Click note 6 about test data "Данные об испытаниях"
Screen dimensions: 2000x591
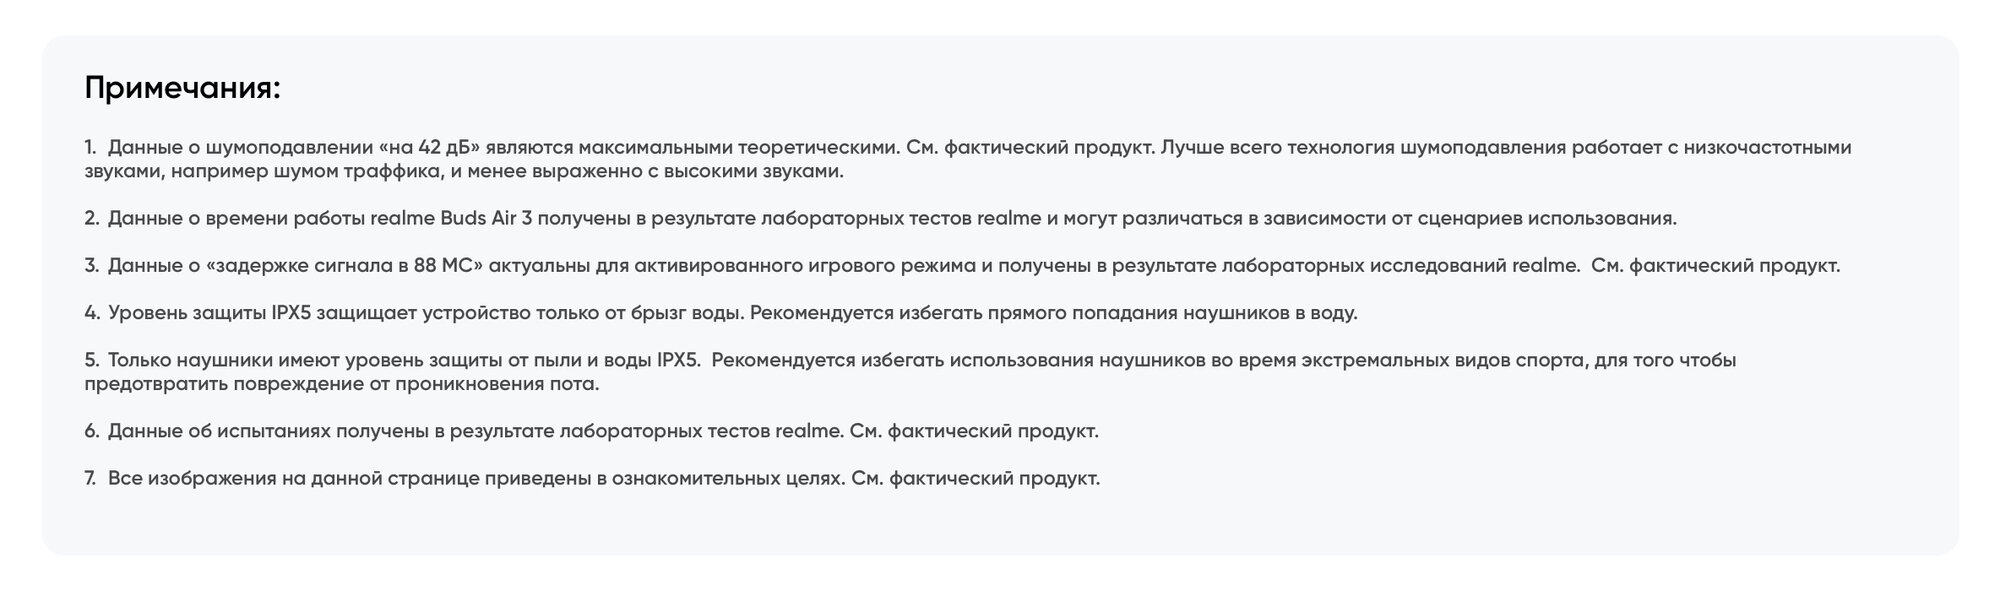click(x=590, y=431)
